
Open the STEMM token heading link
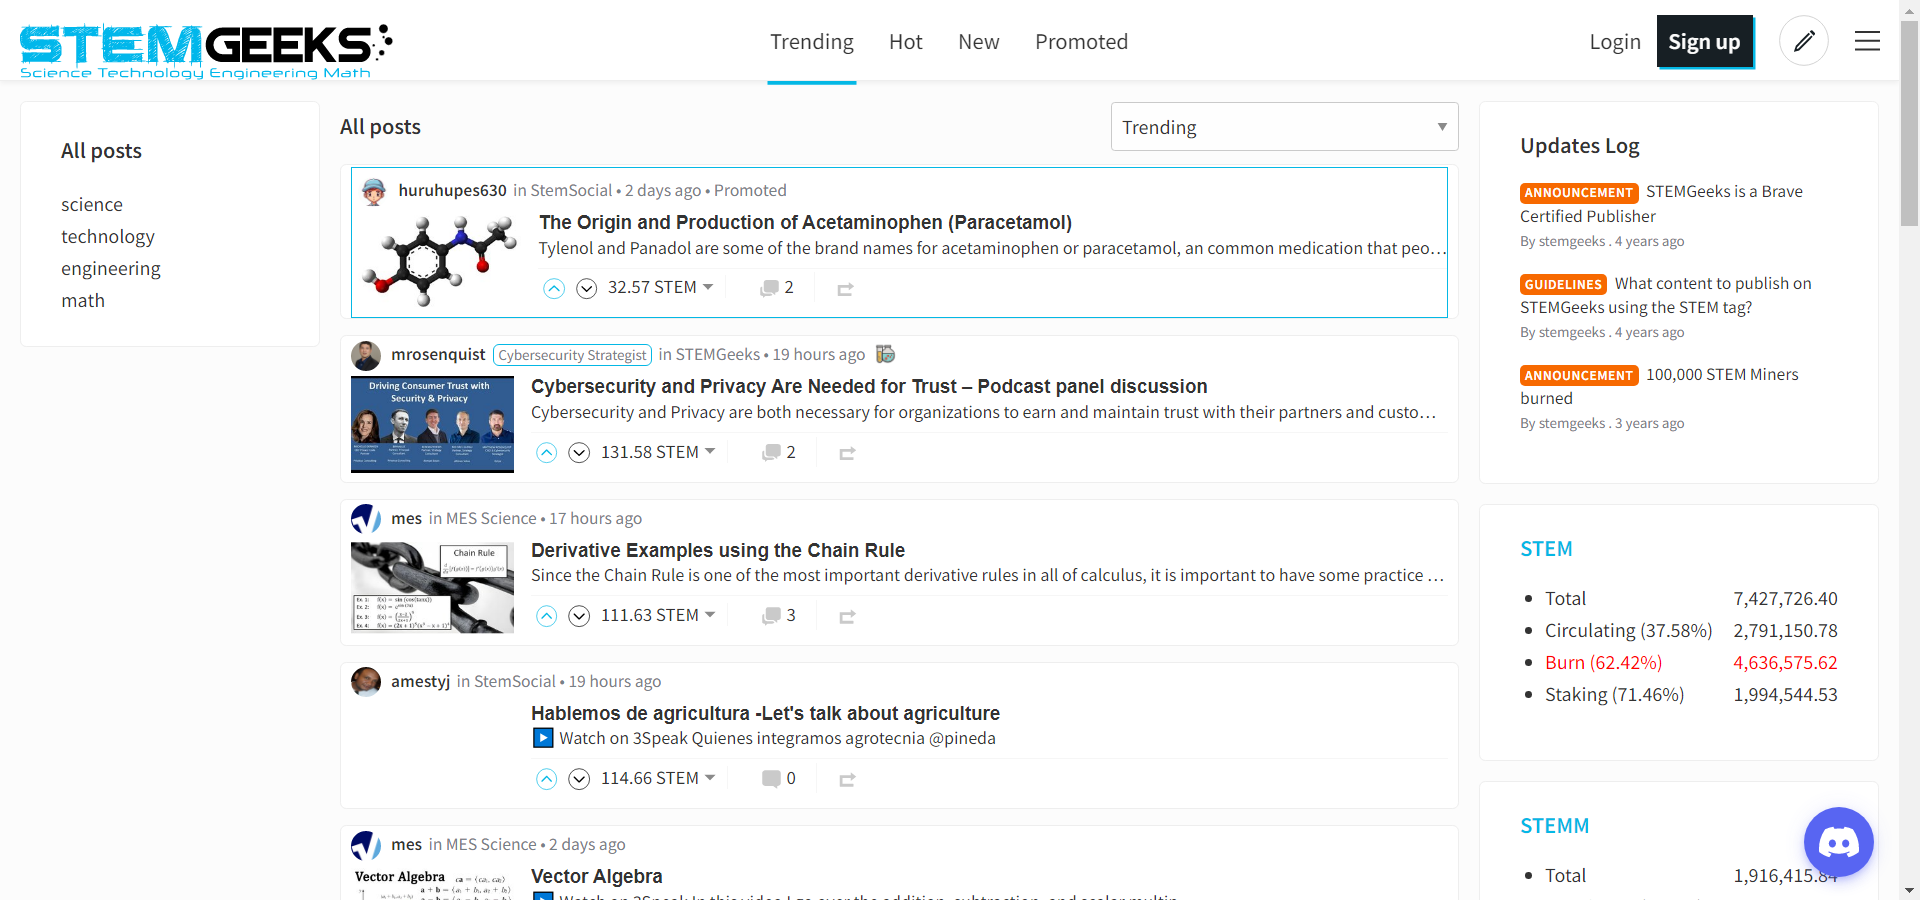point(1554,826)
